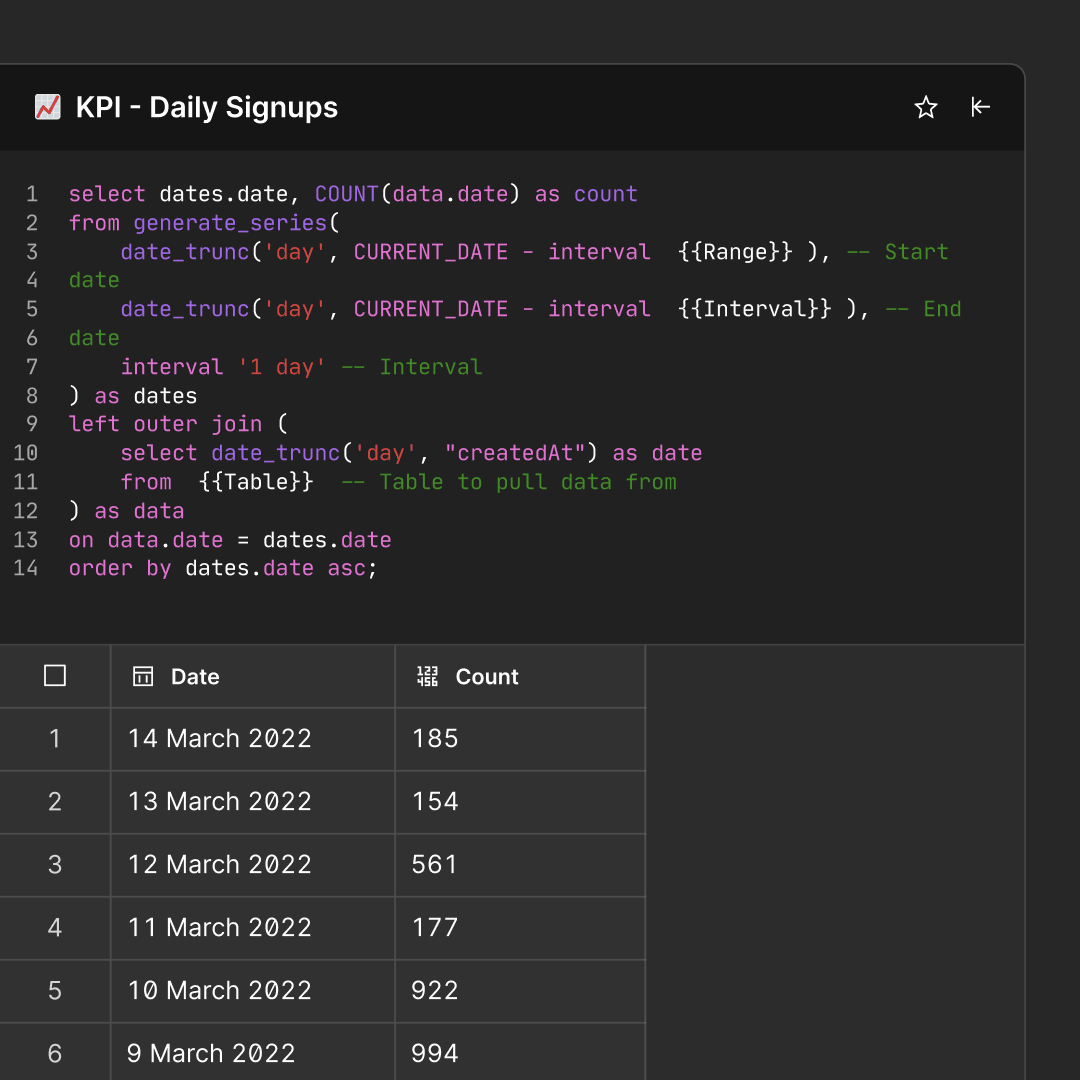
Task: Star the KPI - Daily Signups query
Action: 925,107
